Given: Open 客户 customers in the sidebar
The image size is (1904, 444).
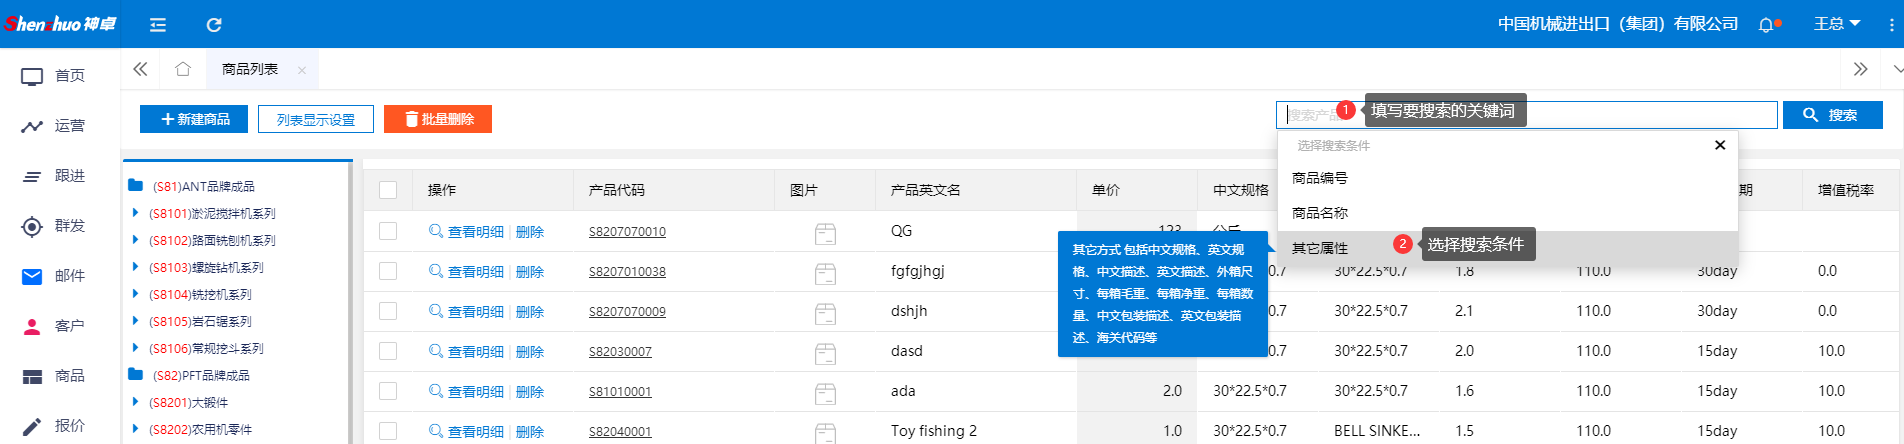Looking at the screenshot, I should pyautogui.click(x=54, y=326).
